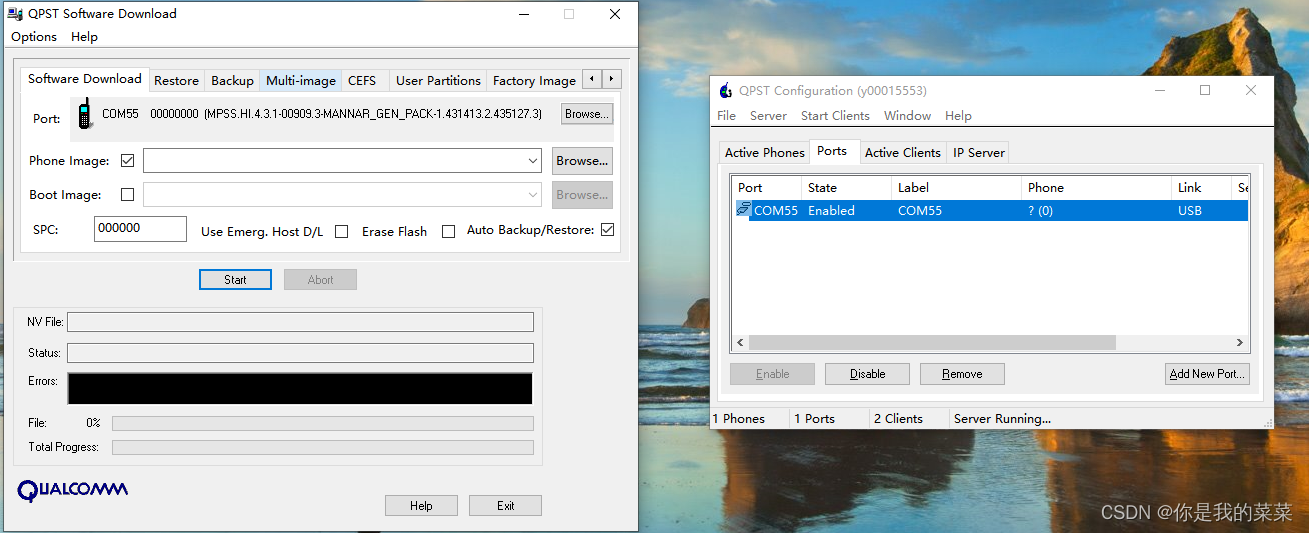Enable the Boot Image checkbox
1309x533 pixels.
pos(127,194)
